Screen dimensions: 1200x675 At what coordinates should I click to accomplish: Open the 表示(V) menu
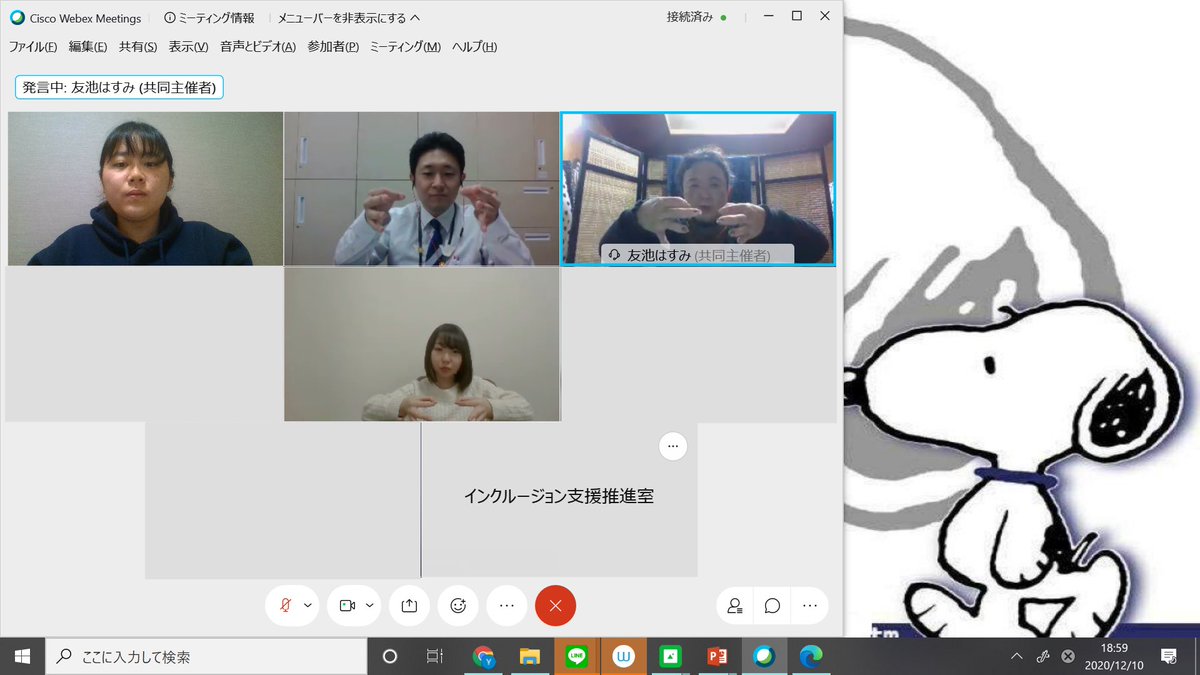click(x=188, y=47)
